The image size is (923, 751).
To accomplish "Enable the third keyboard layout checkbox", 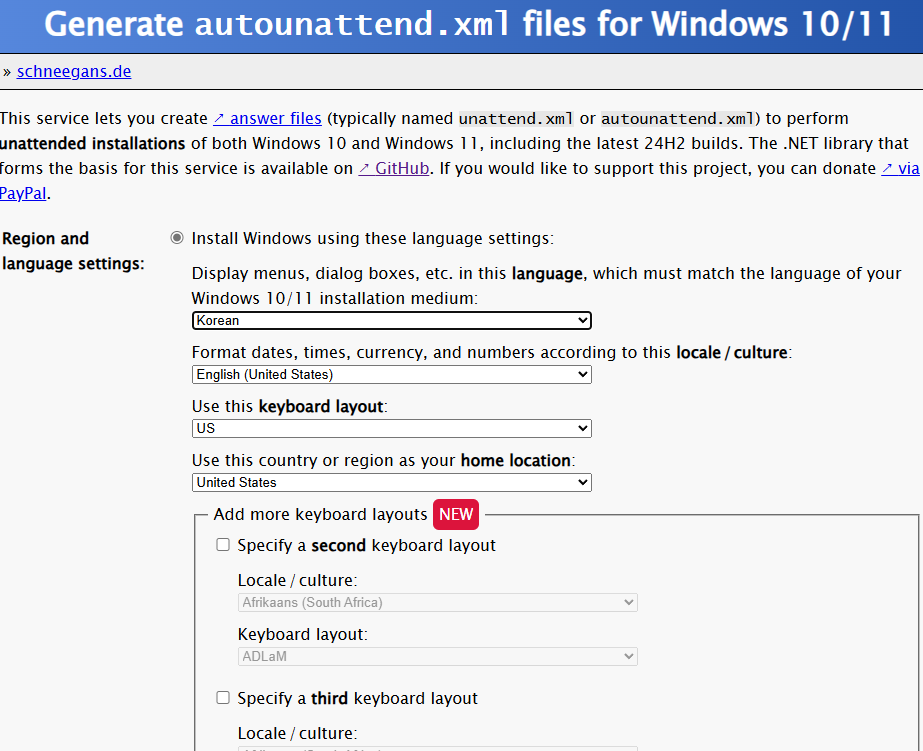I will click(222, 698).
